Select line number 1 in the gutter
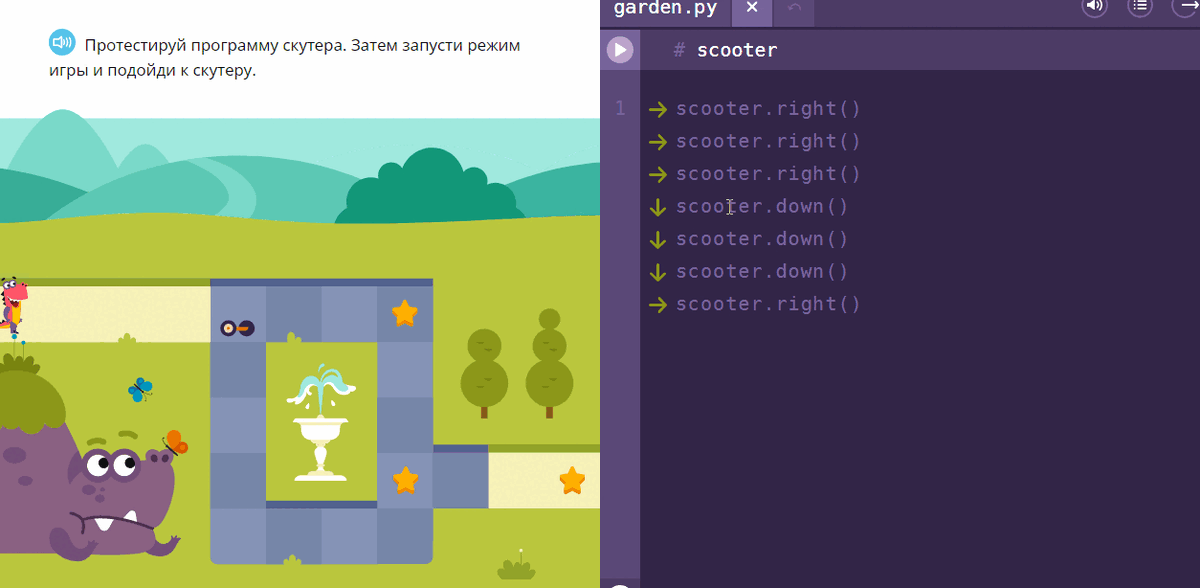Image resolution: width=1200 pixels, height=588 pixels. click(x=620, y=108)
